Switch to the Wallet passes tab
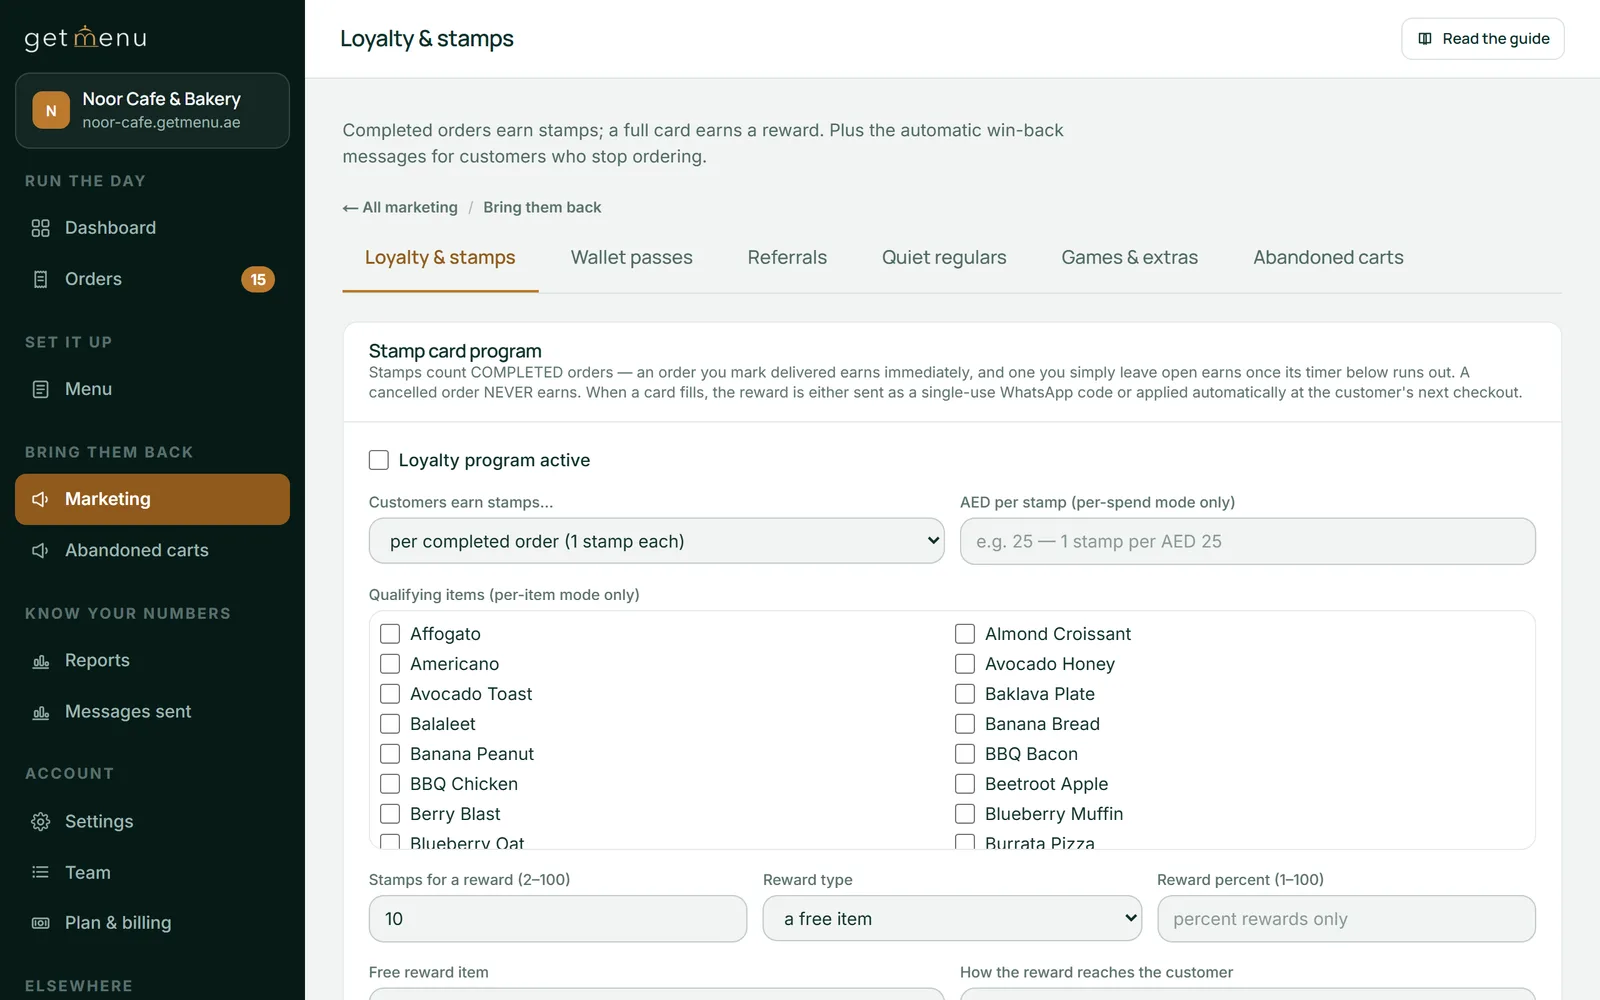The width and height of the screenshot is (1600, 1000). [x=632, y=258]
